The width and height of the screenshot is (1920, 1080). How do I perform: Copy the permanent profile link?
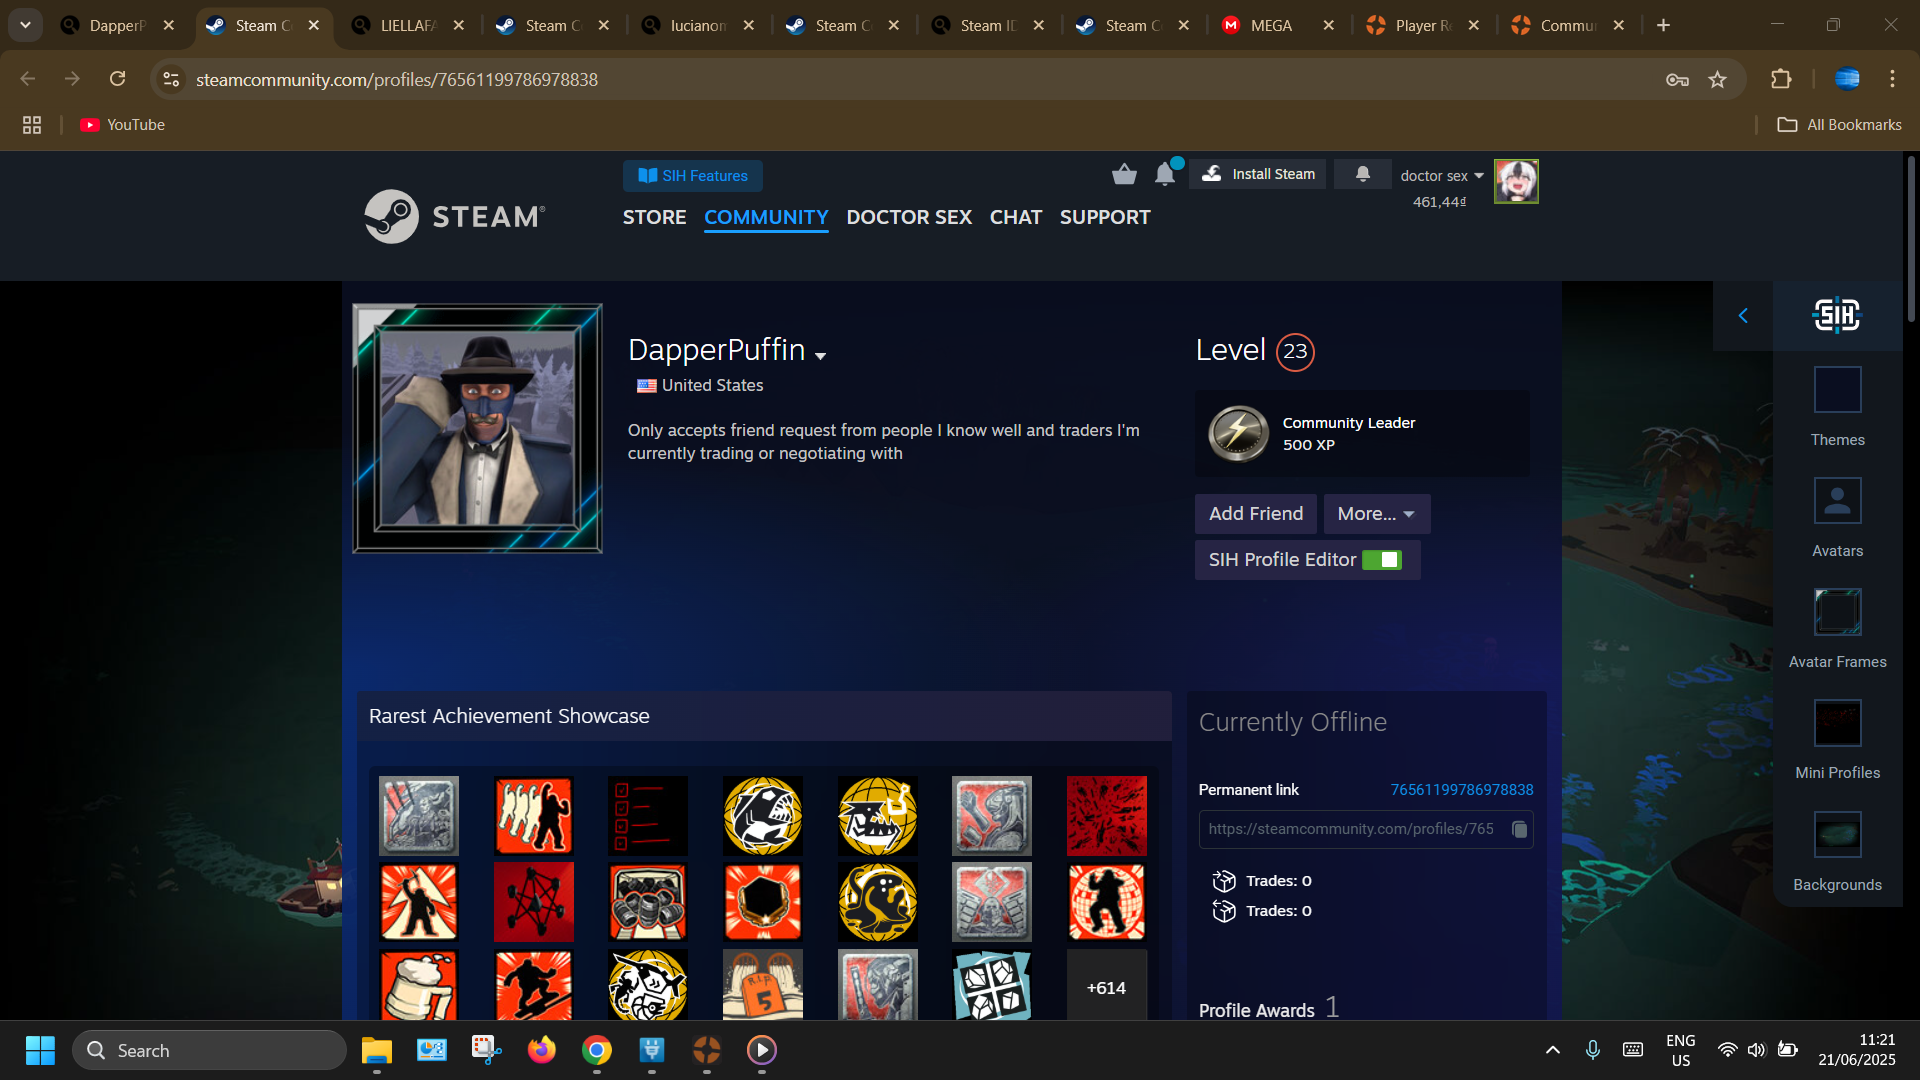pyautogui.click(x=1519, y=829)
